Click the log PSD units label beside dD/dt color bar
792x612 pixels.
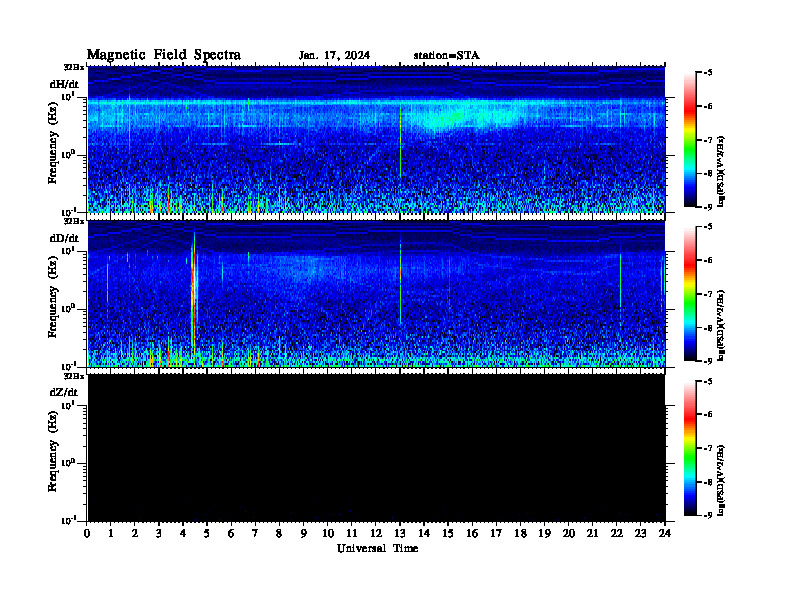[x=721, y=325]
